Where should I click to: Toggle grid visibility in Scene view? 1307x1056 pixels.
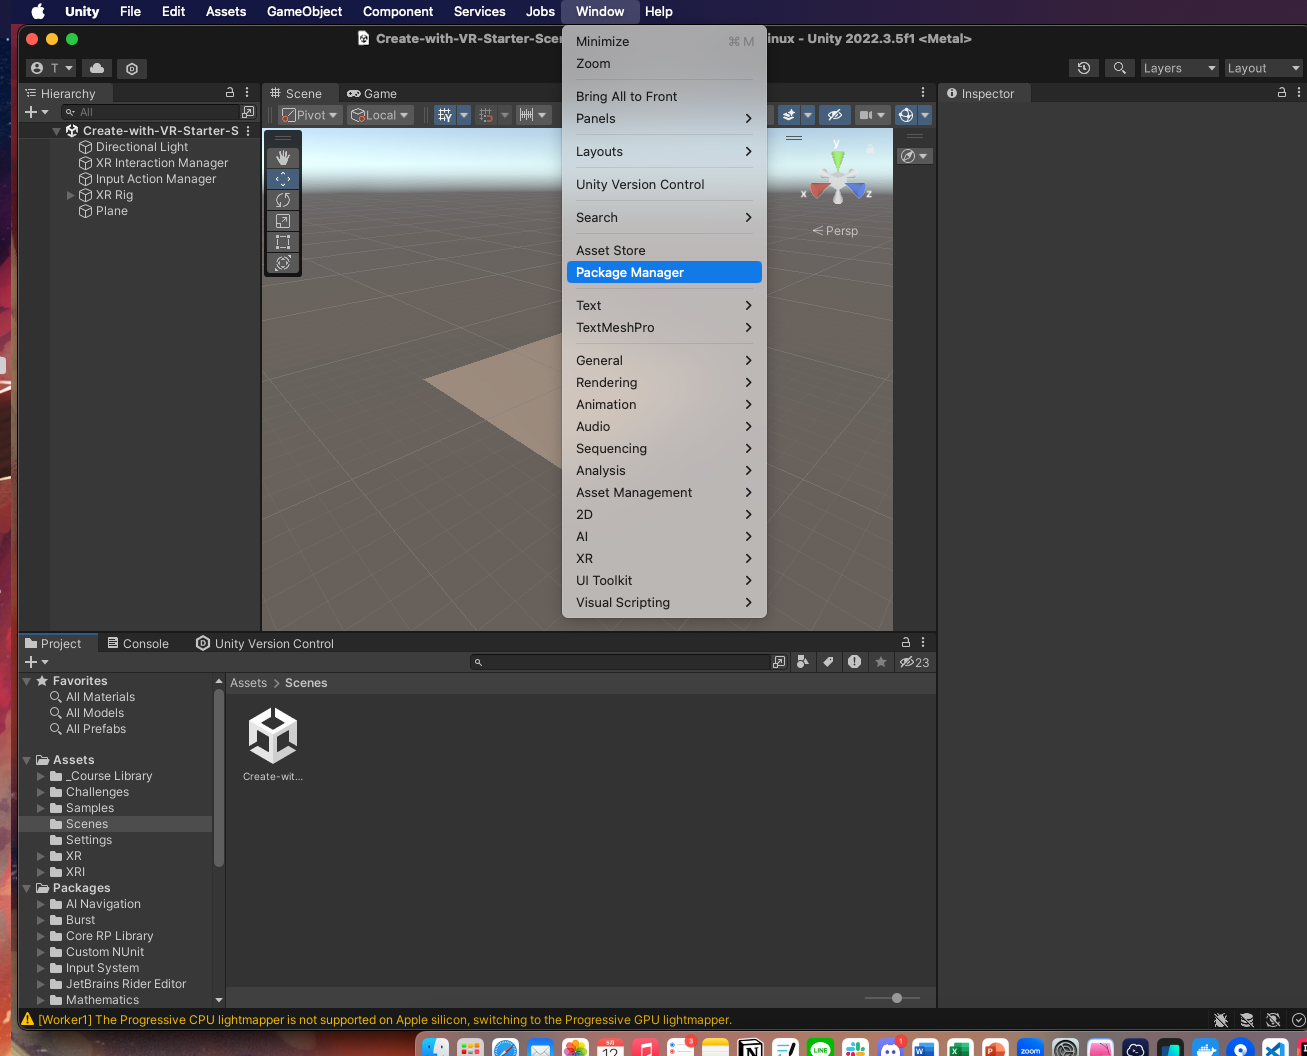tap(445, 115)
